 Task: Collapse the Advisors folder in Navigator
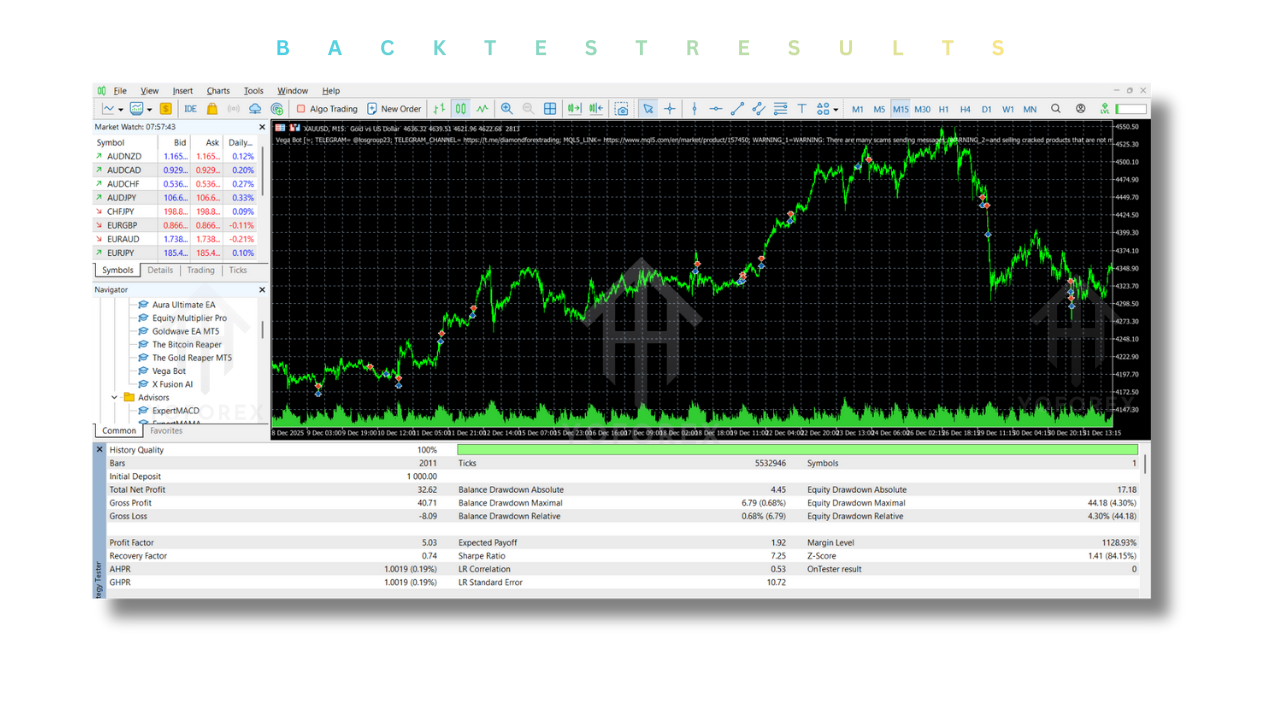pos(114,397)
